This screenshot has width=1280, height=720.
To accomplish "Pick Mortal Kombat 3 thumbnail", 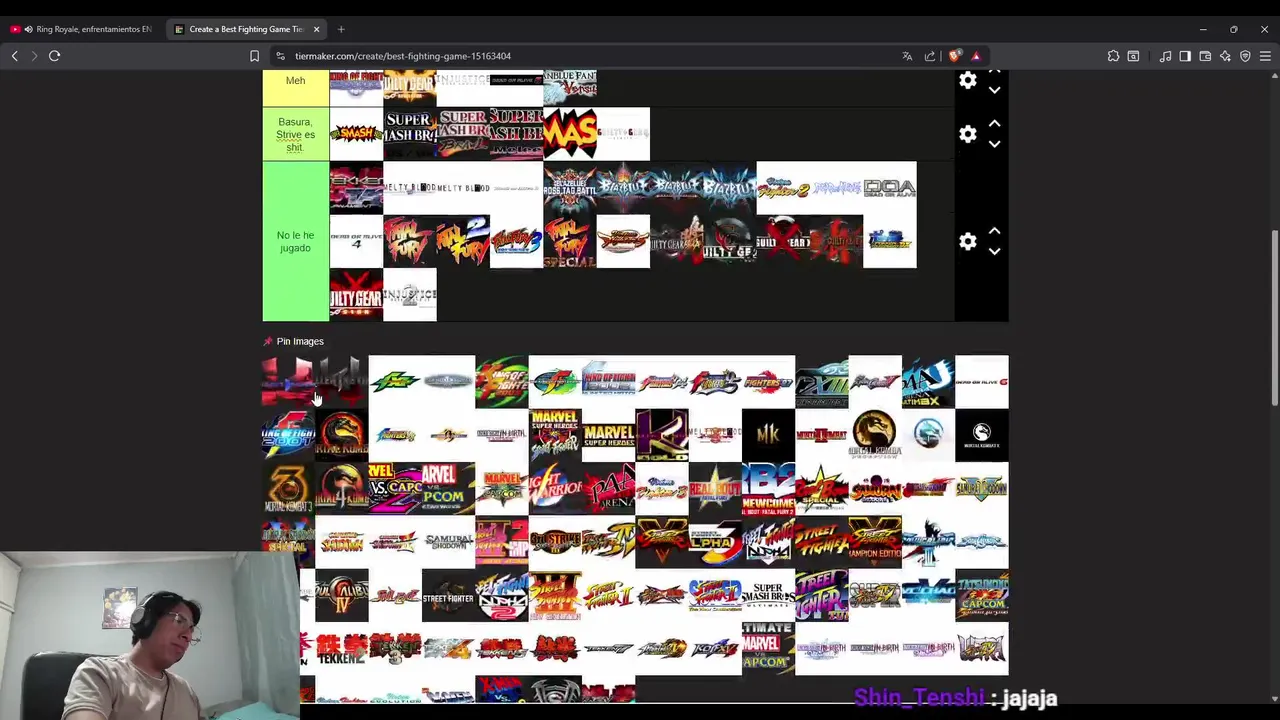I will tap(288, 489).
